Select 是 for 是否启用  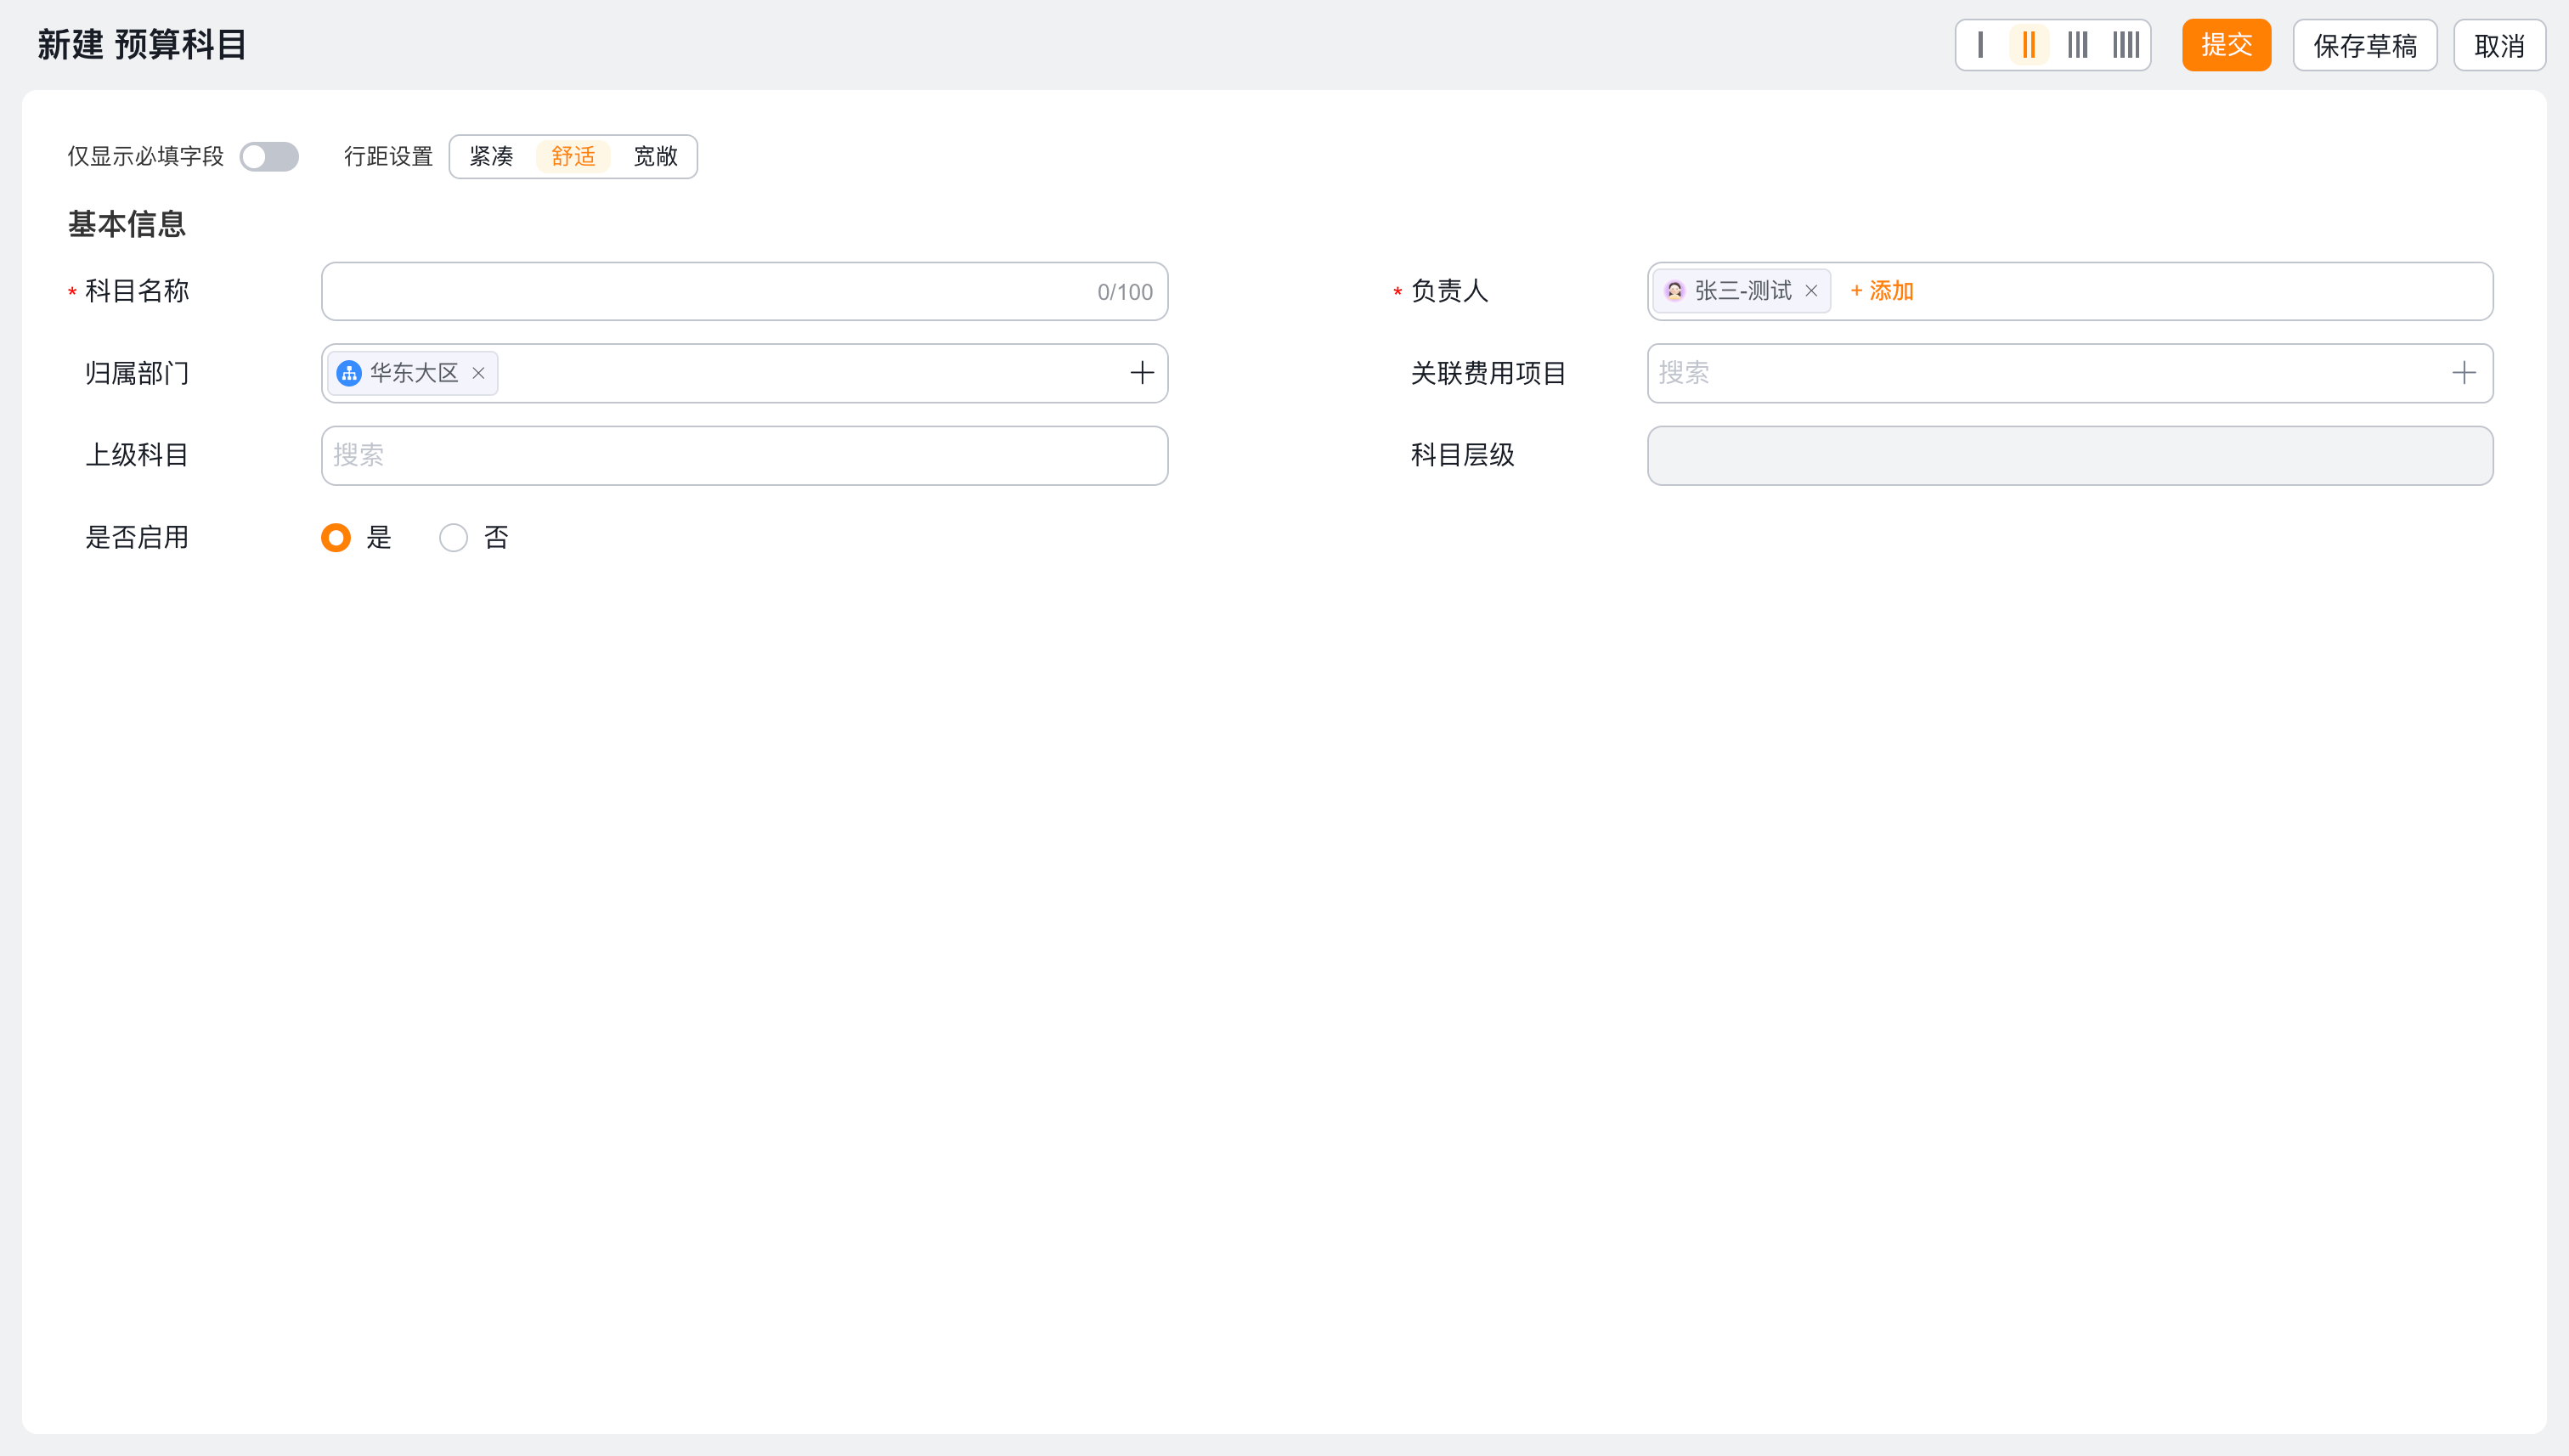tap(336, 538)
